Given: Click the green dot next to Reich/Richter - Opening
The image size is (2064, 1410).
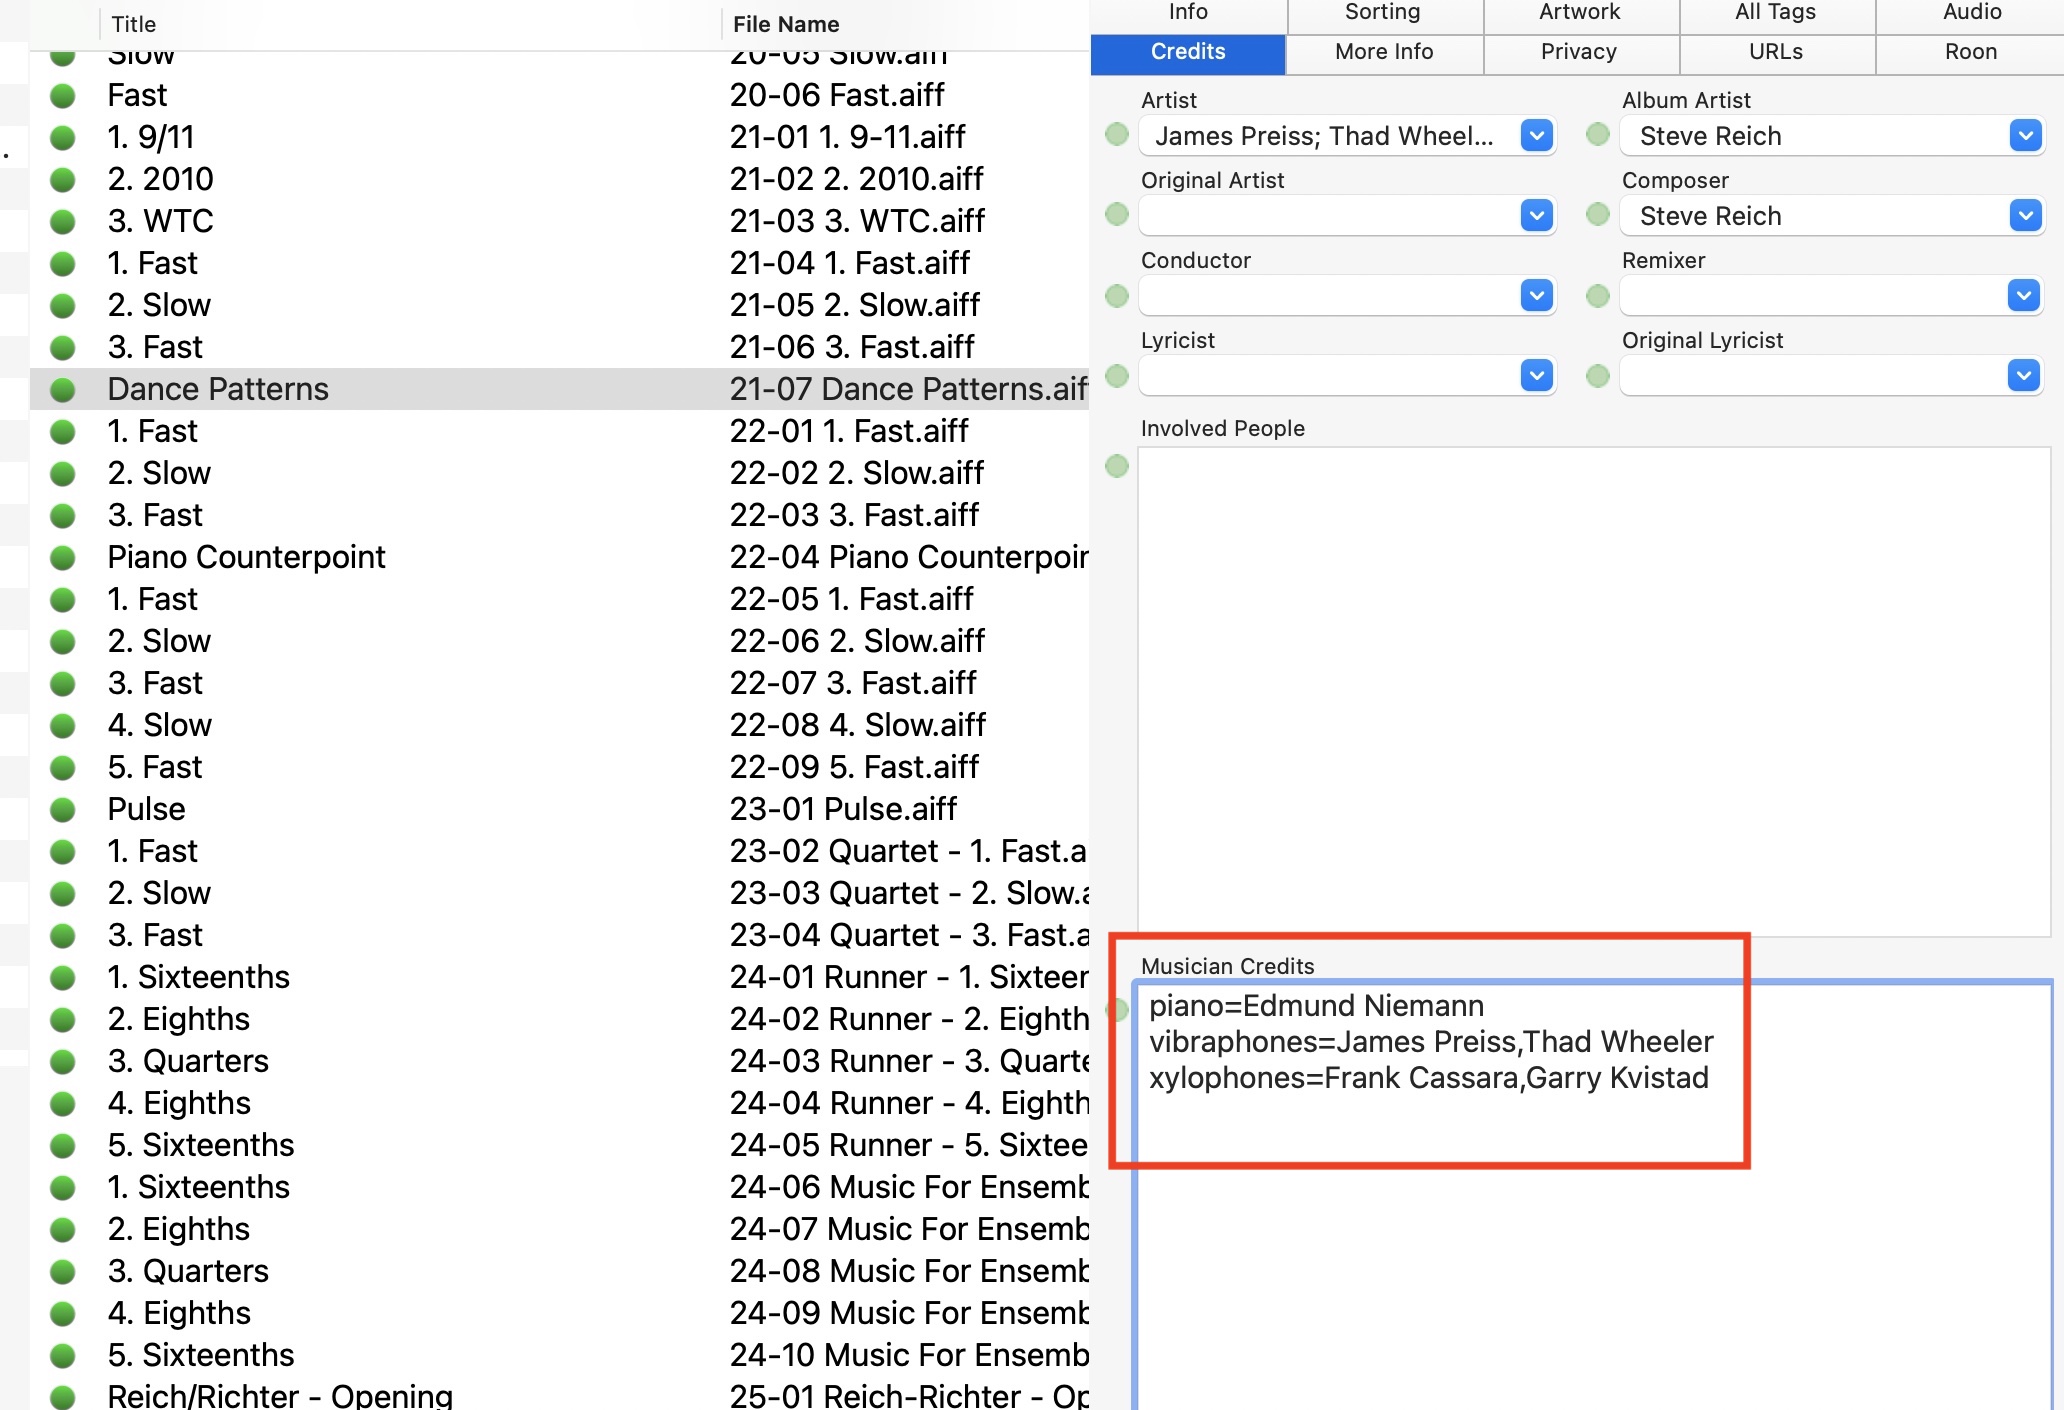Looking at the screenshot, I should point(63,1396).
